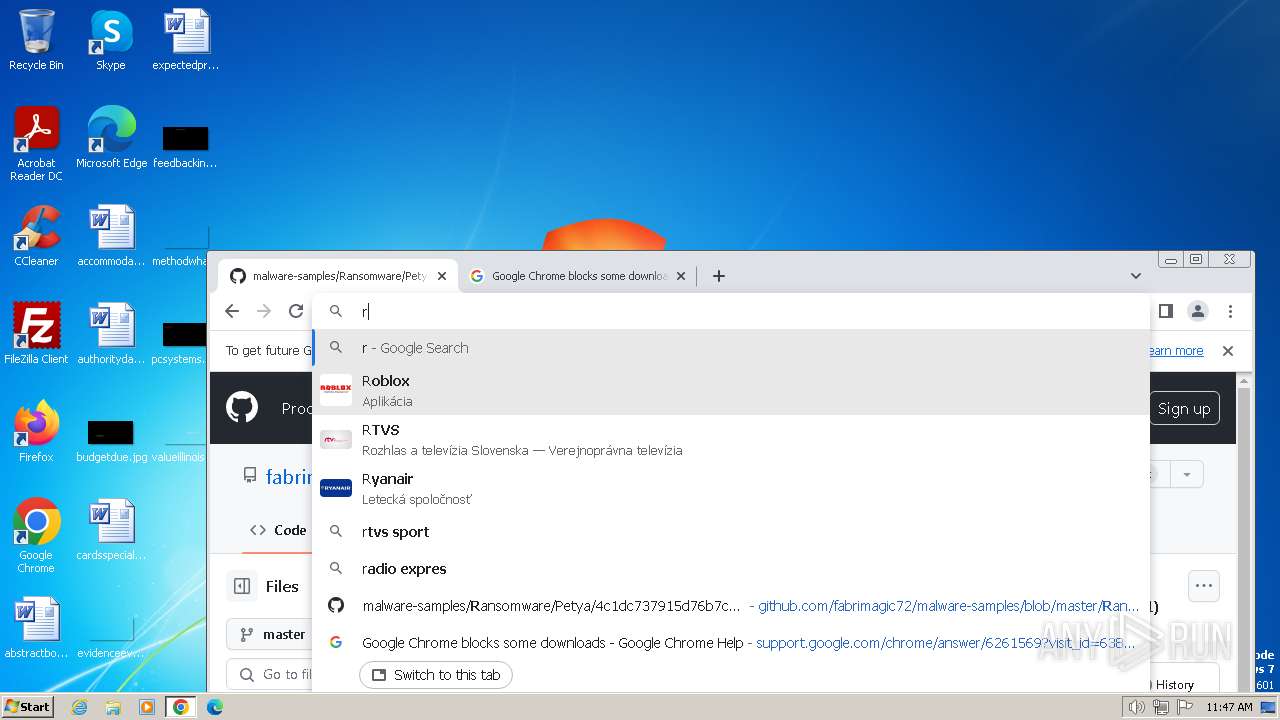Open Chrome profile avatar menu
The height and width of the screenshot is (720, 1280).
(1198, 311)
